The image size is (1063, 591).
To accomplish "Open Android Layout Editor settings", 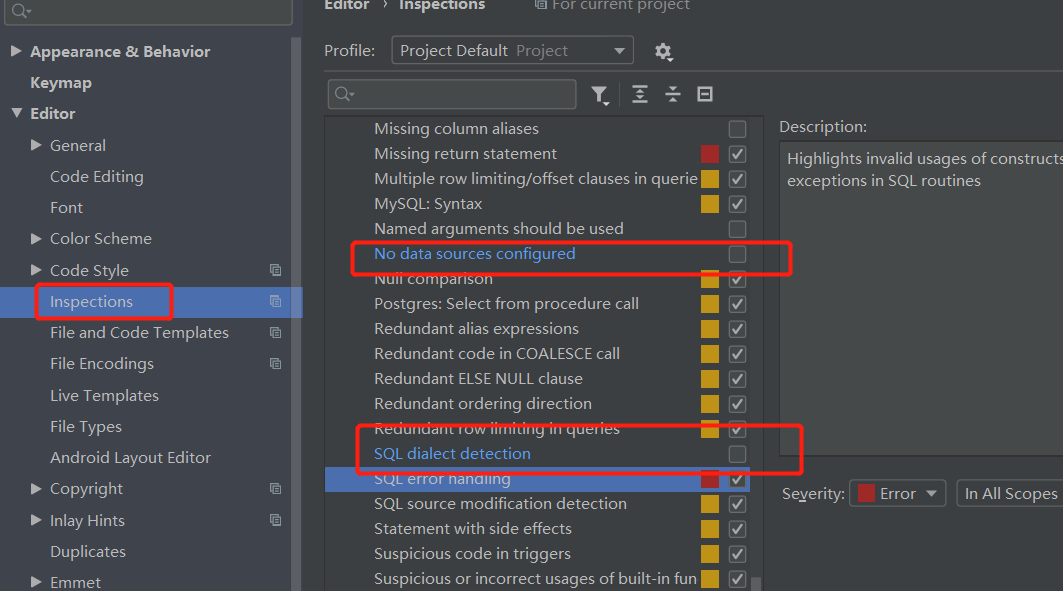I will 130,457.
